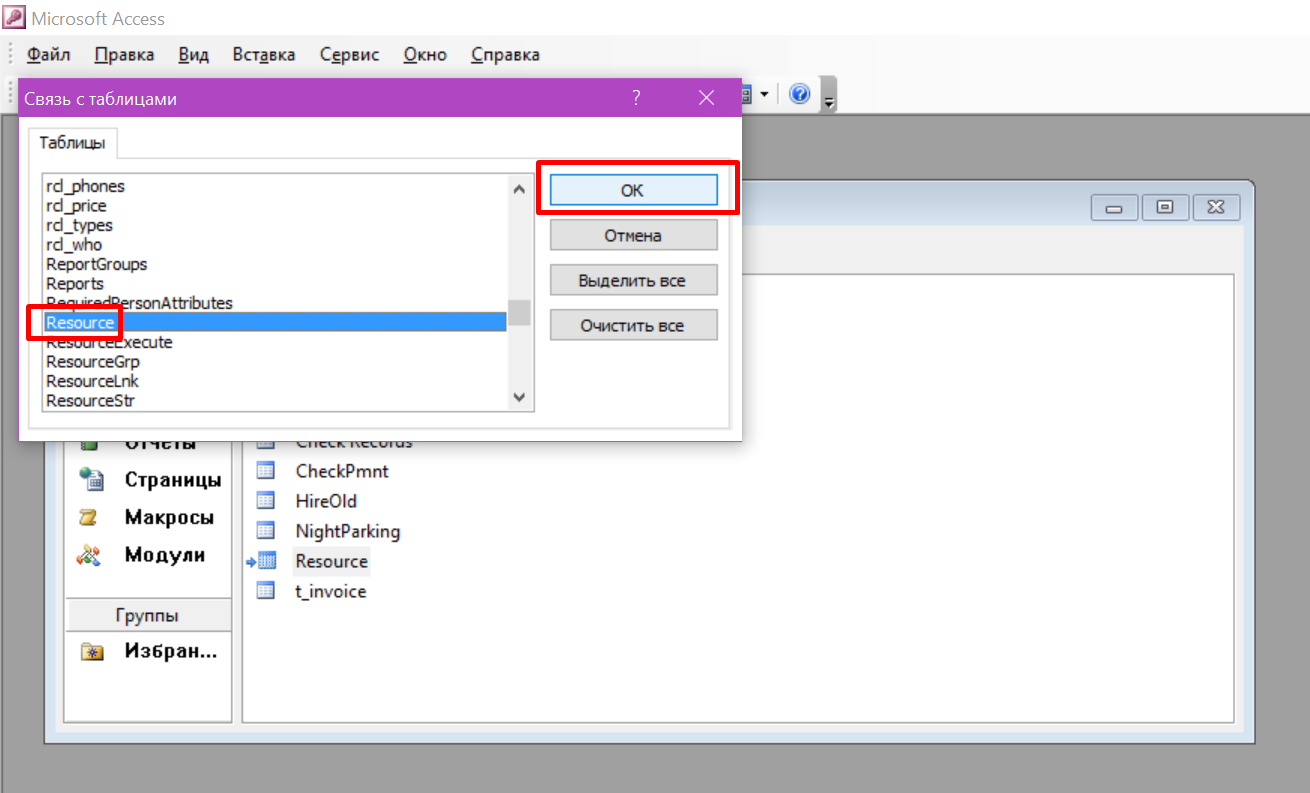Open the Файл menu
Image resolution: width=1310 pixels, height=793 pixels.
click(48, 55)
